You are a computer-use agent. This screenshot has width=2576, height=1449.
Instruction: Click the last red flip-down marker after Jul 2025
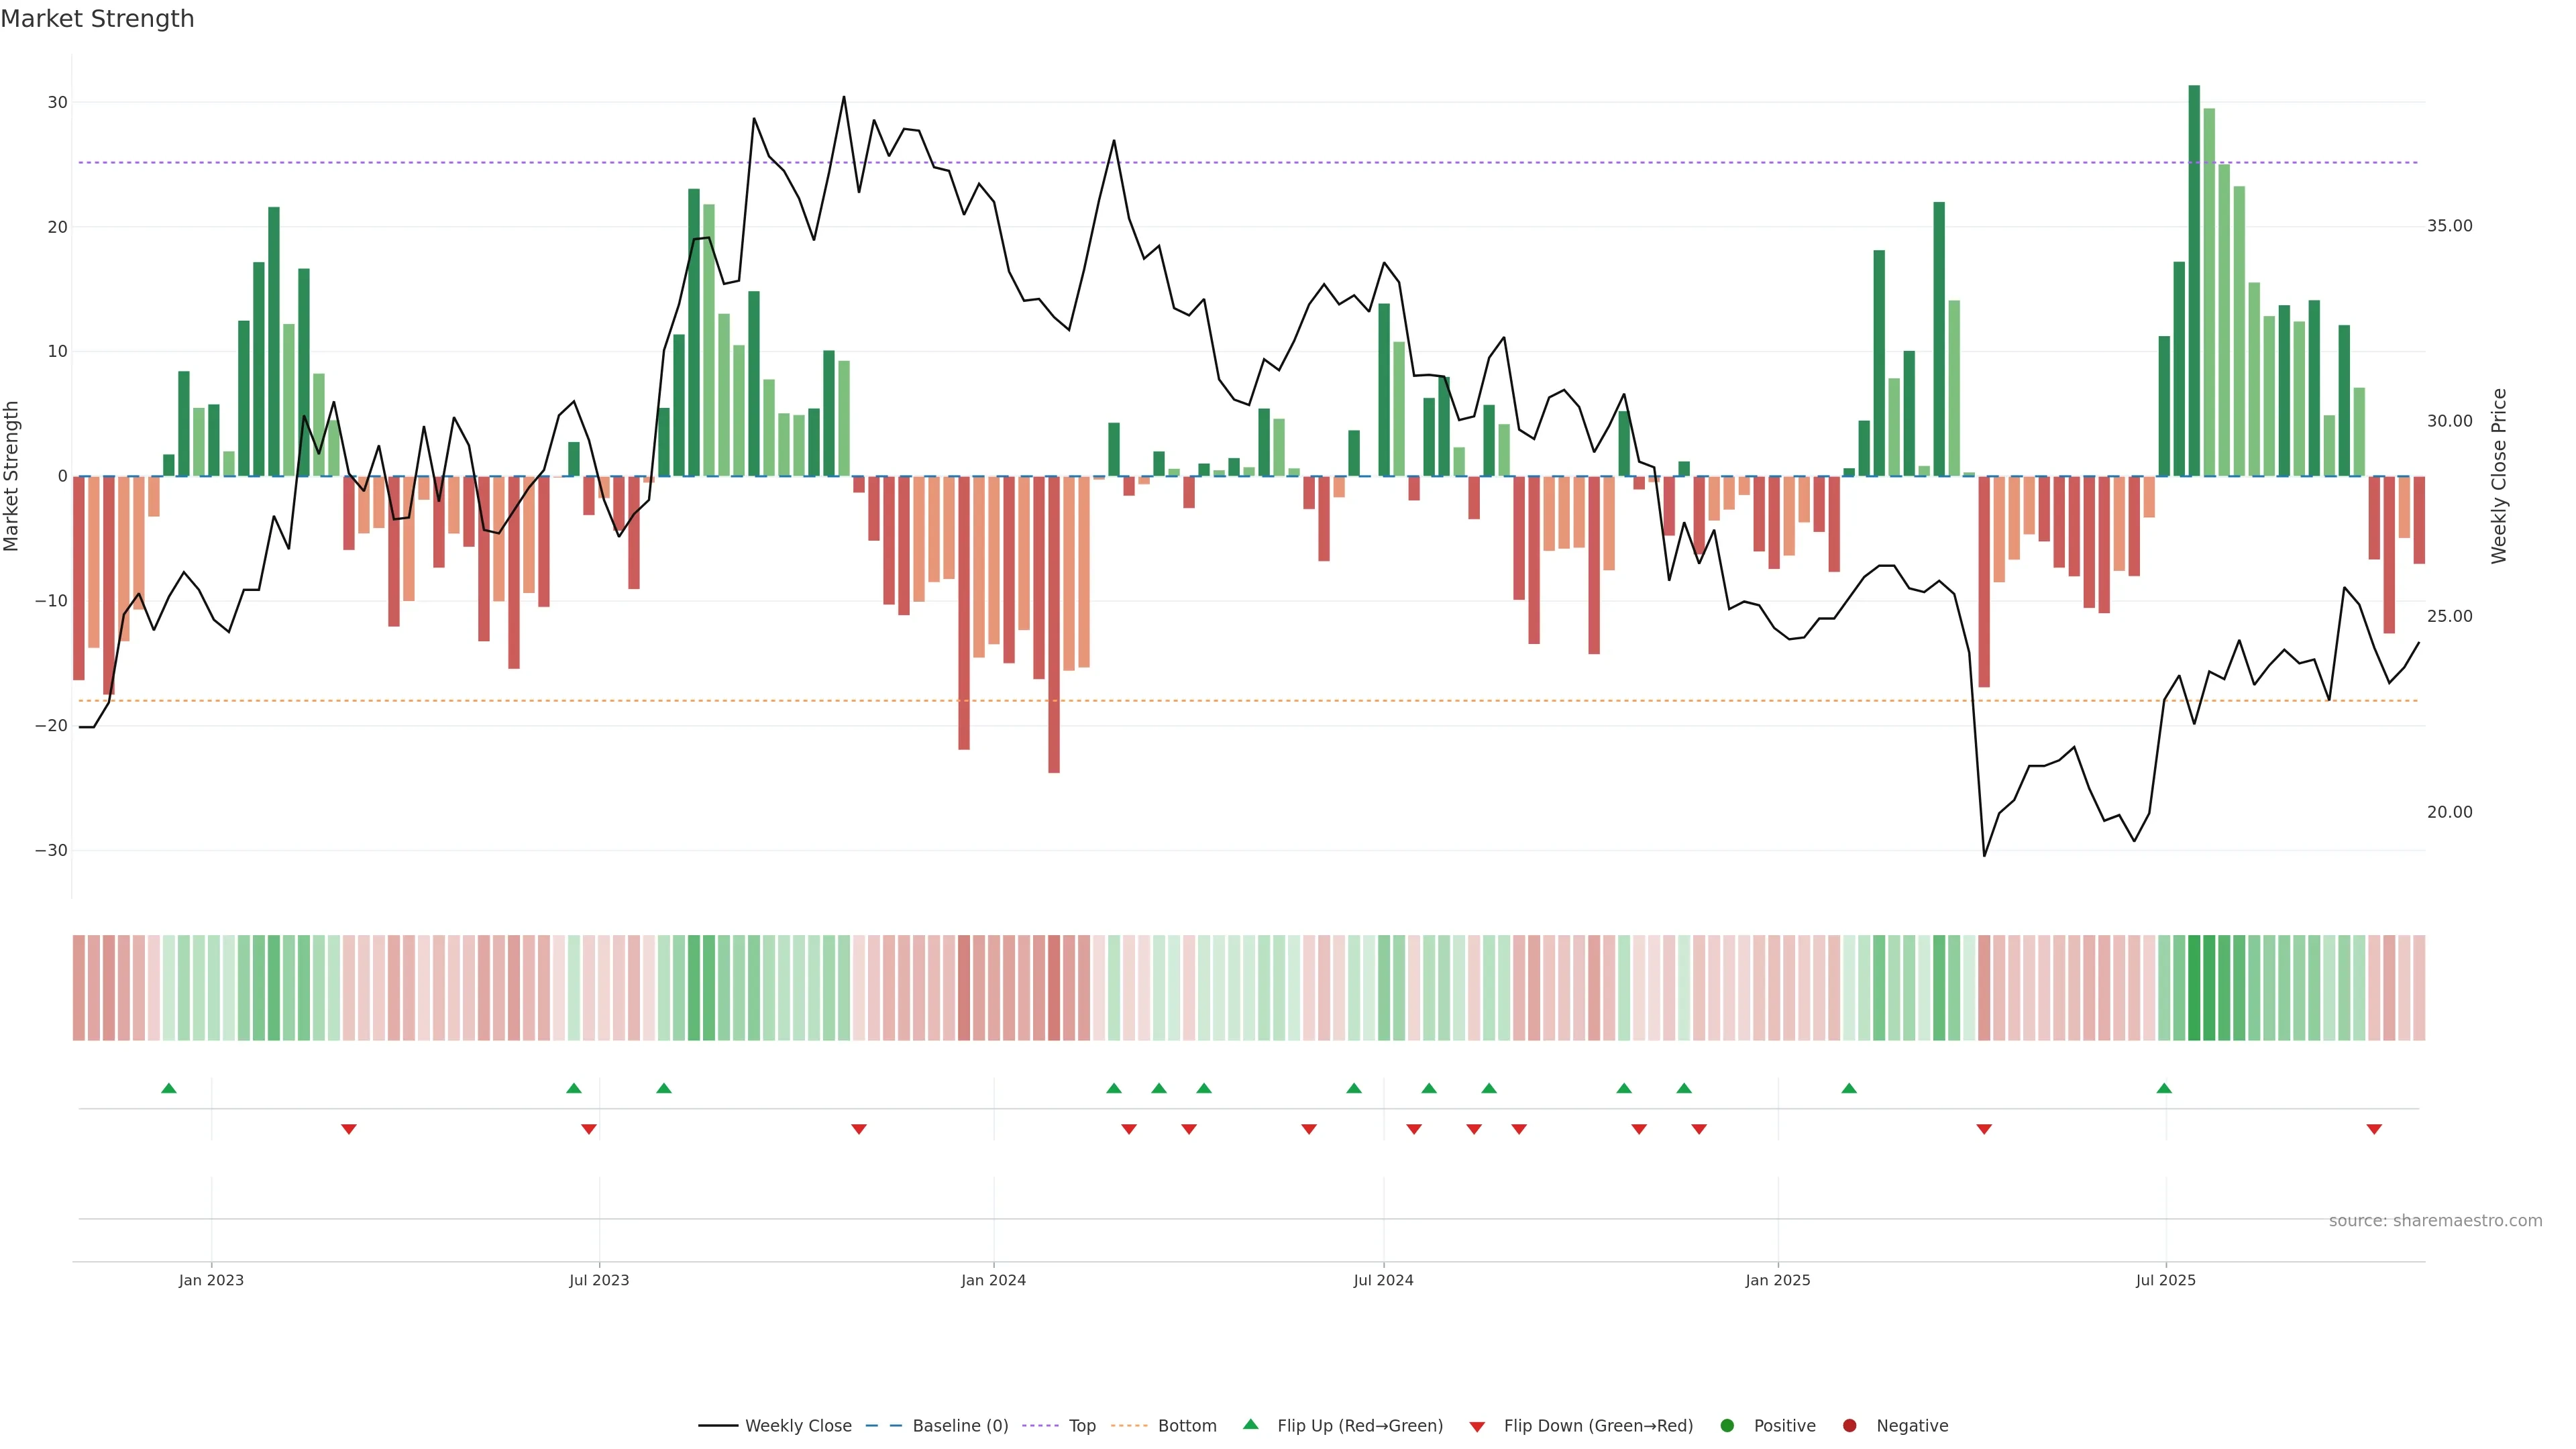(2374, 1129)
